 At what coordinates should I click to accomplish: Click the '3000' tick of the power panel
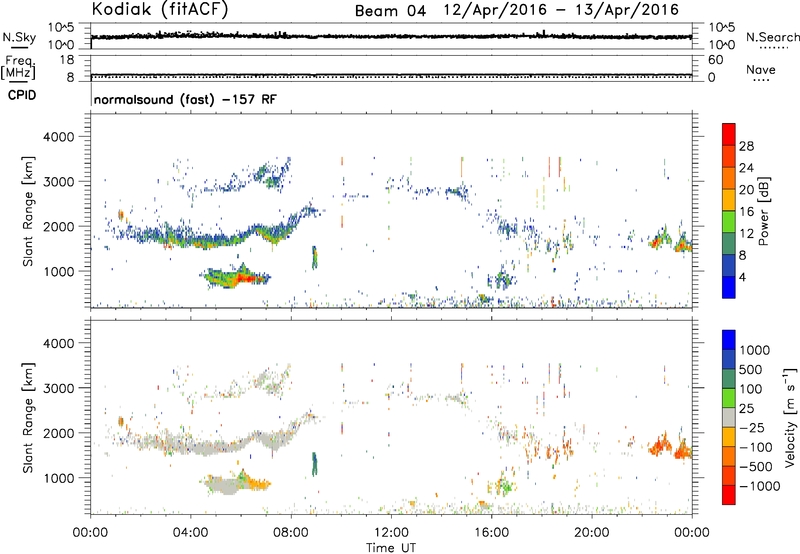pos(58,182)
